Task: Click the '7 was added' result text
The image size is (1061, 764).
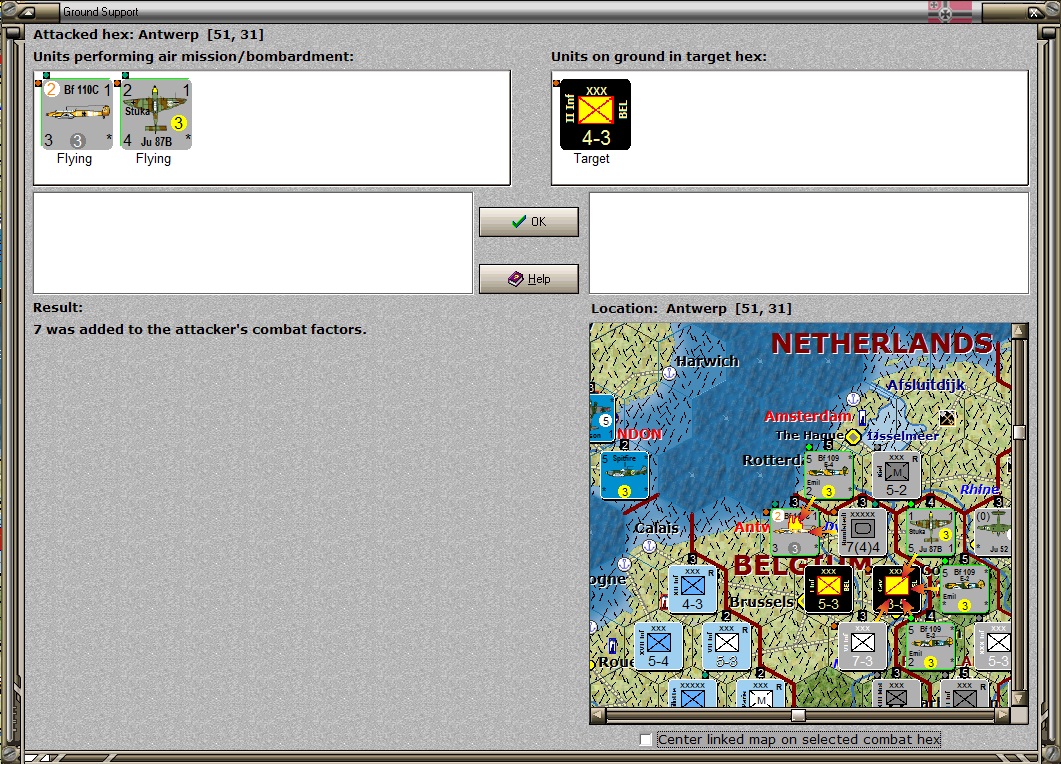Action: pyautogui.click(x=200, y=330)
